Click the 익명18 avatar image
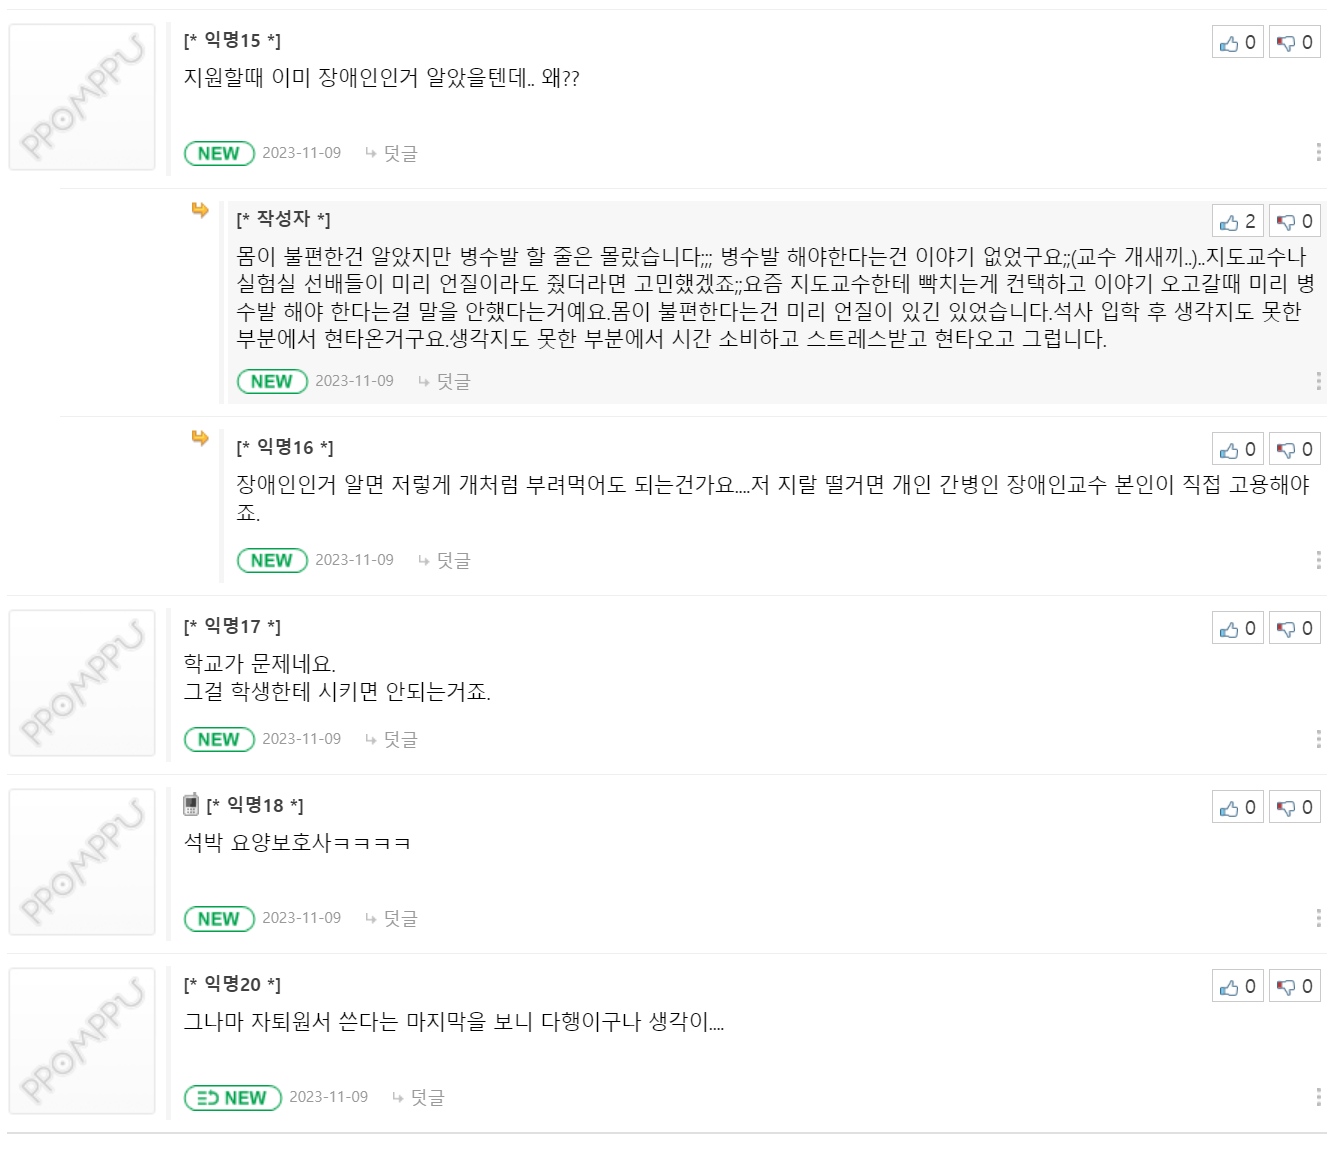This screenshot has height=1154, width=1338. point(82,862)
